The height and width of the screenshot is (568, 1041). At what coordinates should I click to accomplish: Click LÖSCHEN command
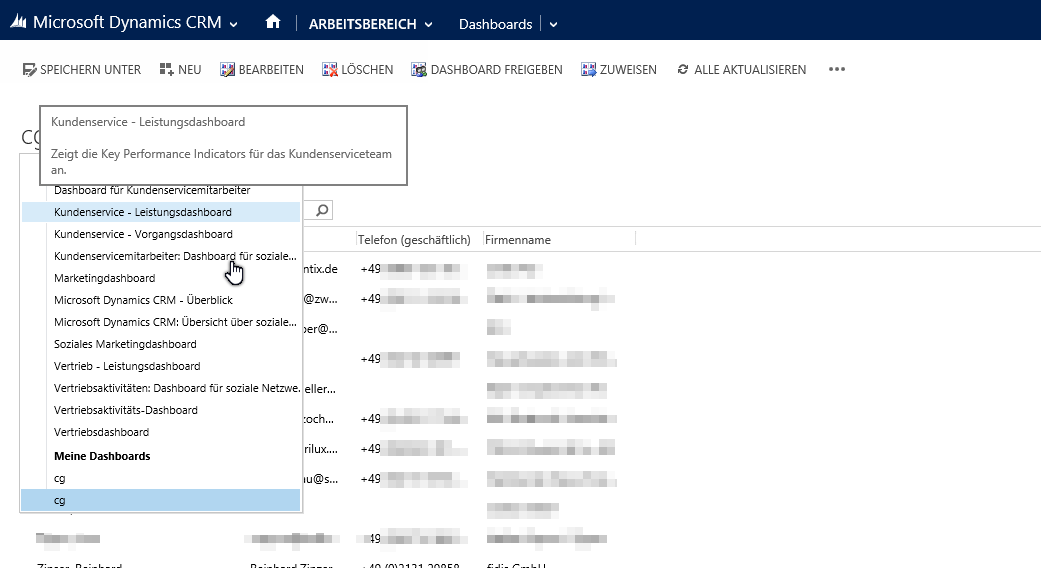pos(358,70)
